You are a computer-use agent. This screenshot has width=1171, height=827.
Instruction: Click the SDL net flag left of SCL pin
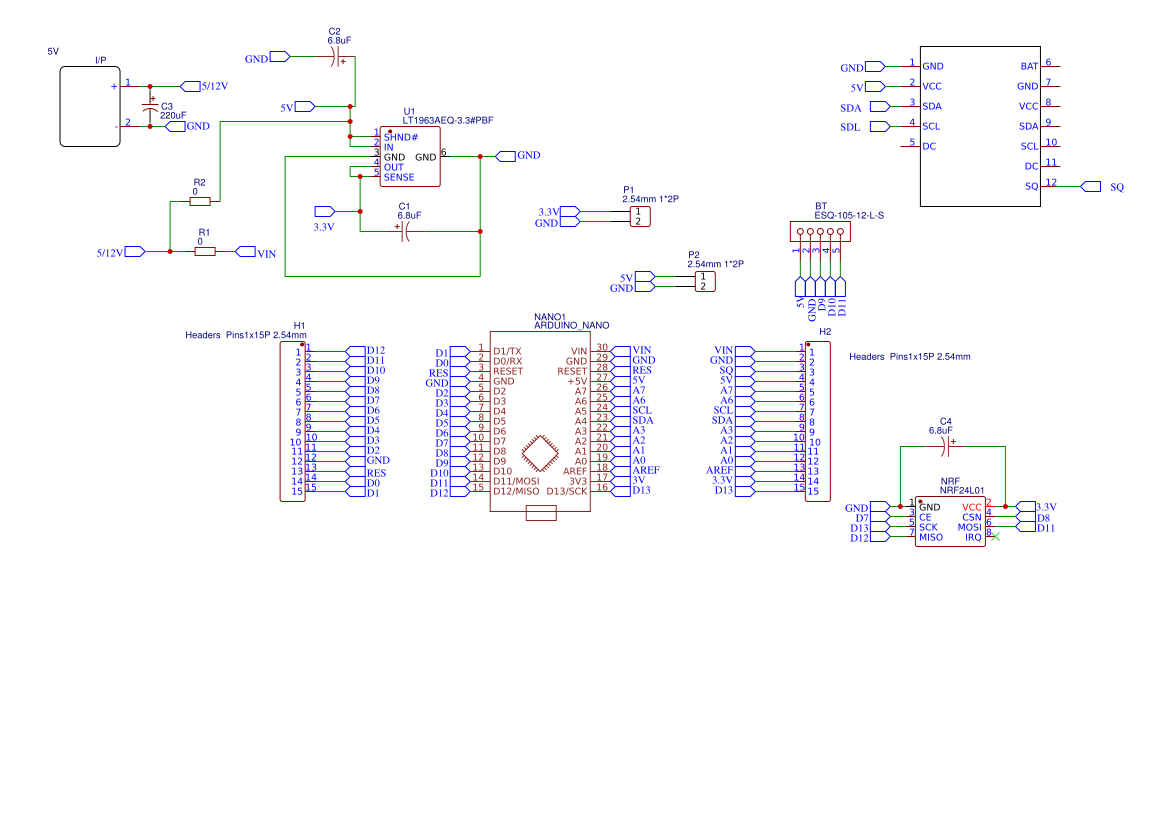tap(880, 127)
